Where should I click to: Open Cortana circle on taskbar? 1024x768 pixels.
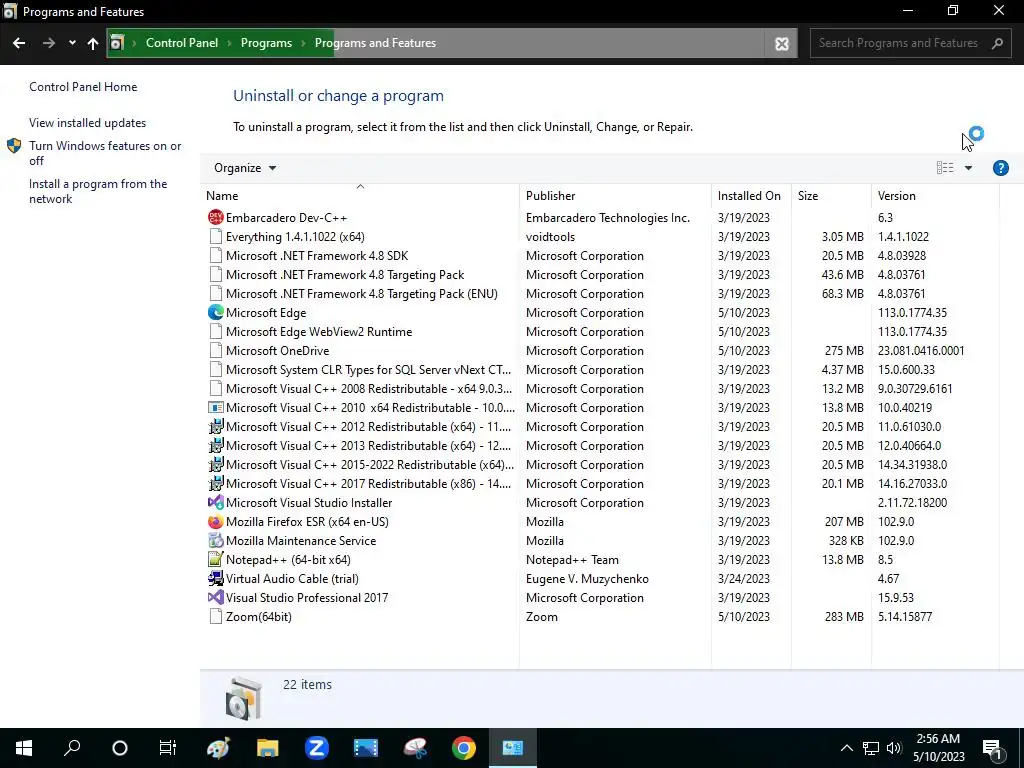(120, 748)
